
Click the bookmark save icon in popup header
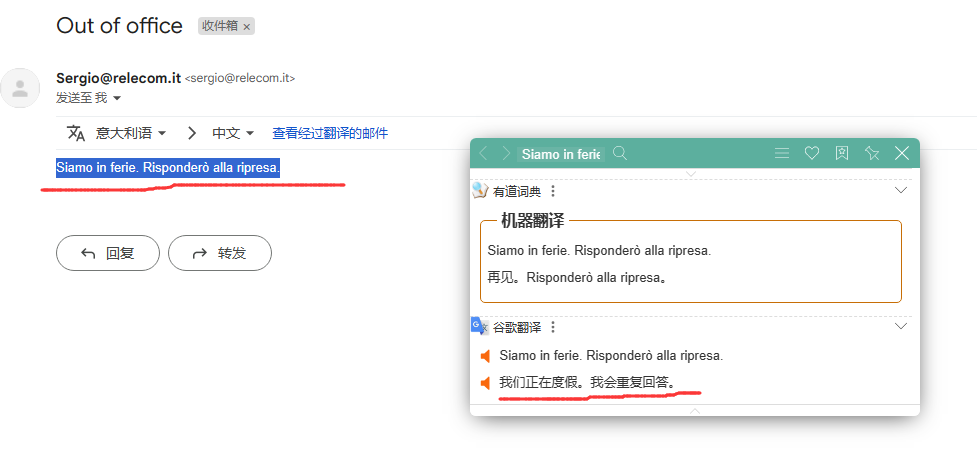(842, 153)
